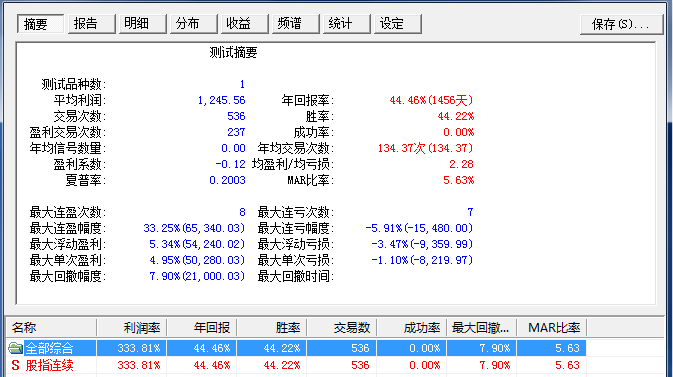Switch to the 频谱 tab

(x=296, y=24)
